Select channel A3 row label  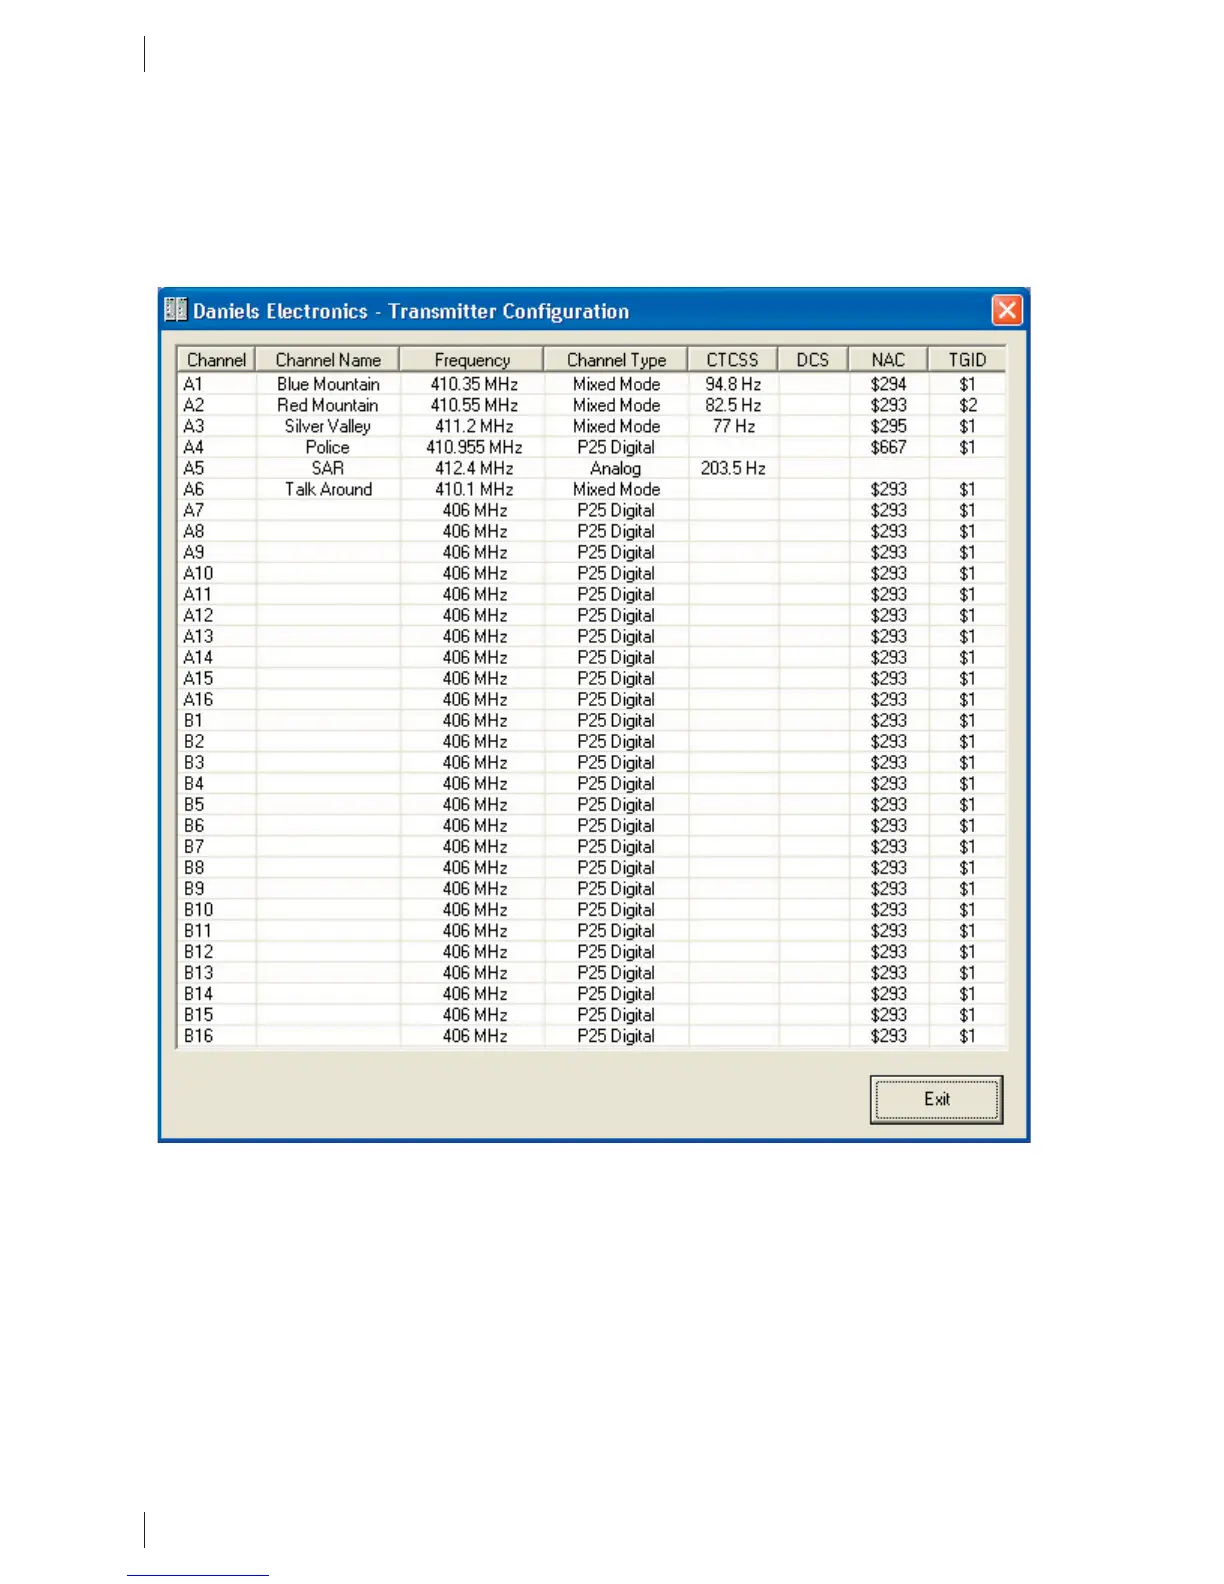click(x=193, y=426)
